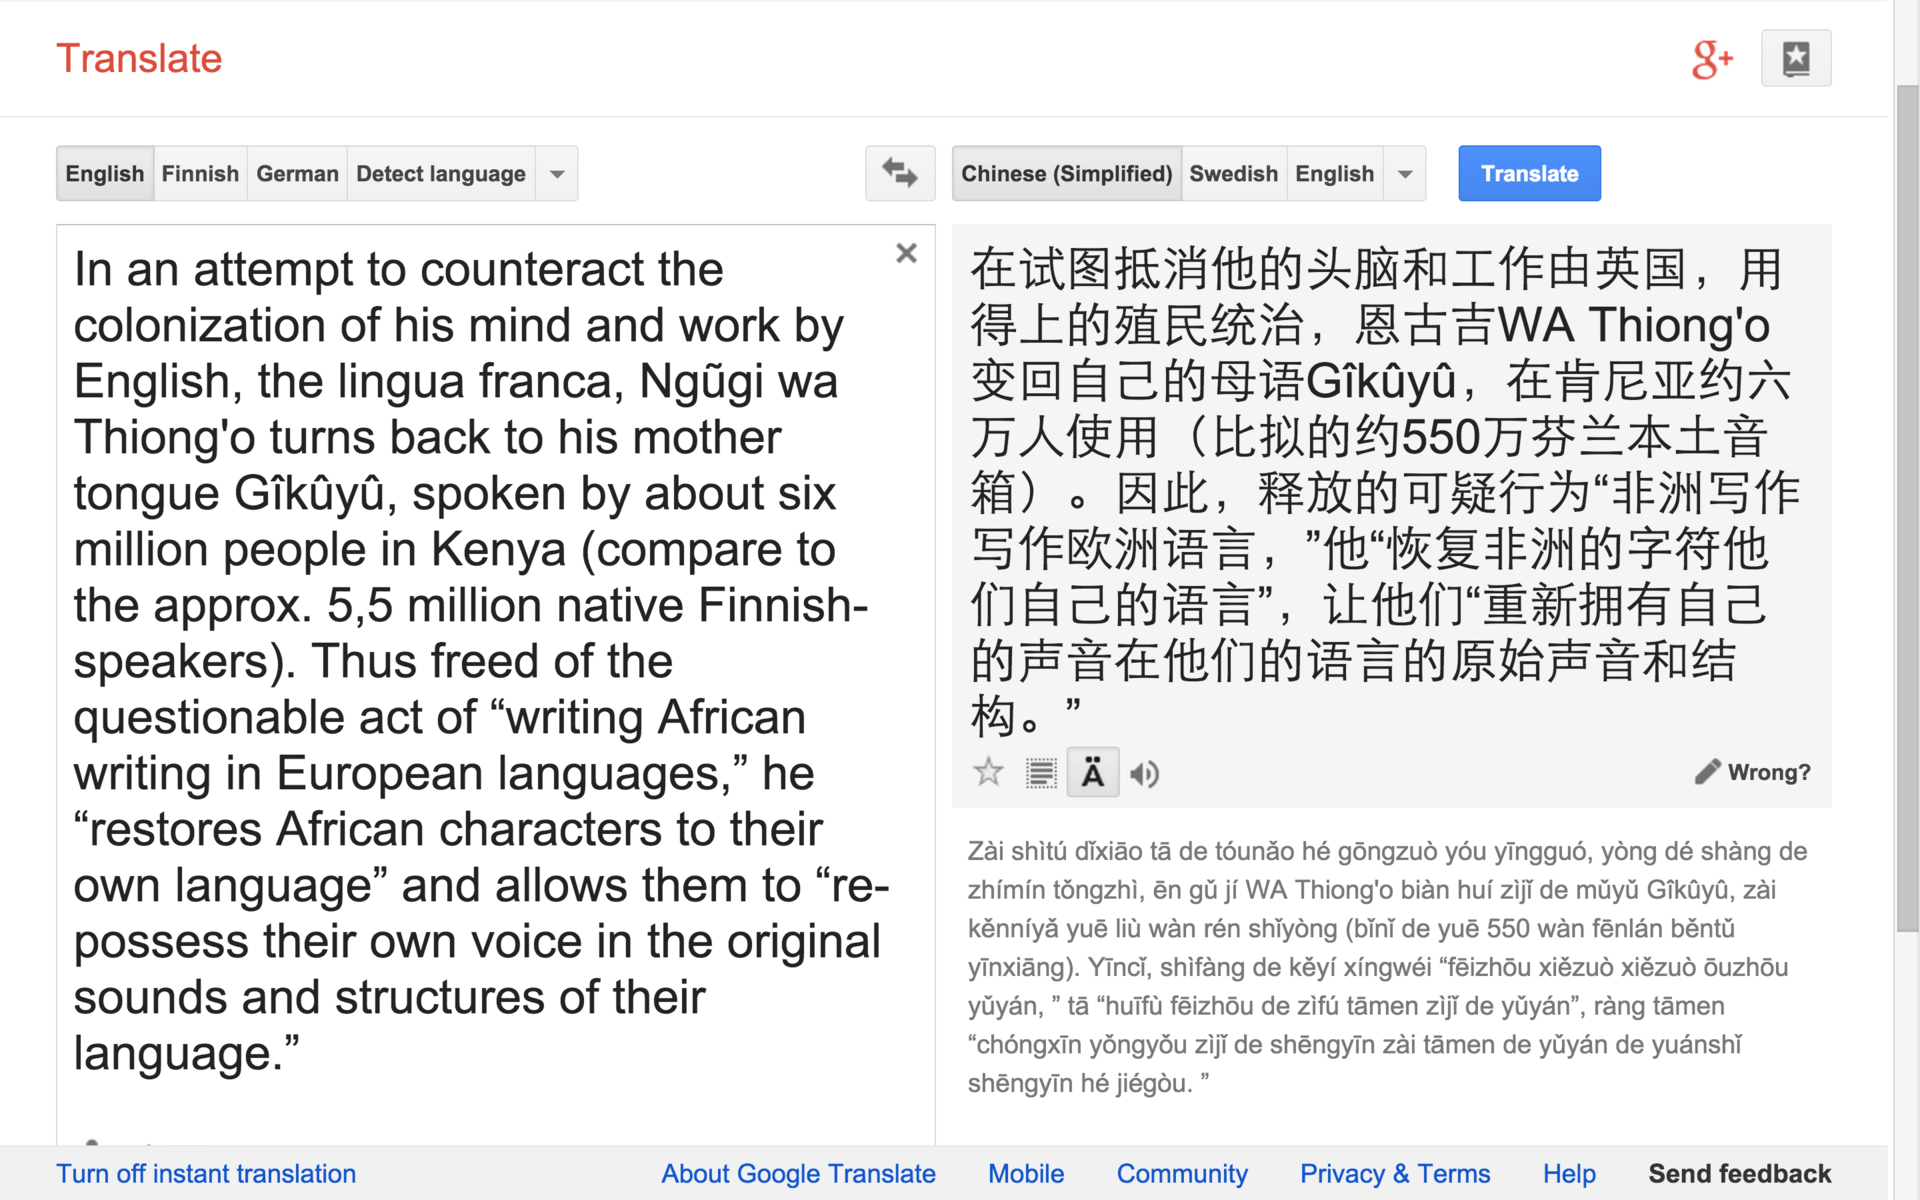1920x1200 pixels.
Task: Select German as the source language
Action: 297,173
